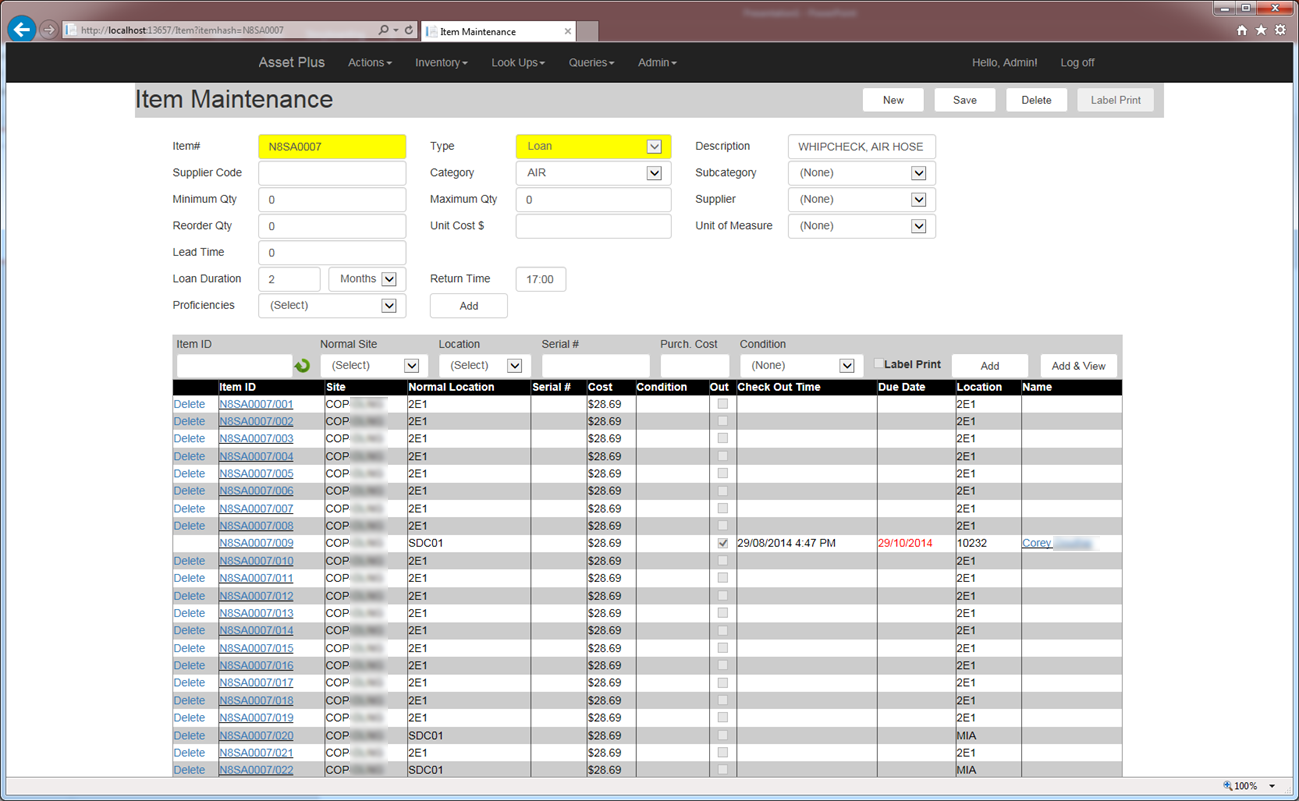1299x801 pixels.
Task: Toggle the Out checkbox for N8SA0007/020
Action: [722, 735]
